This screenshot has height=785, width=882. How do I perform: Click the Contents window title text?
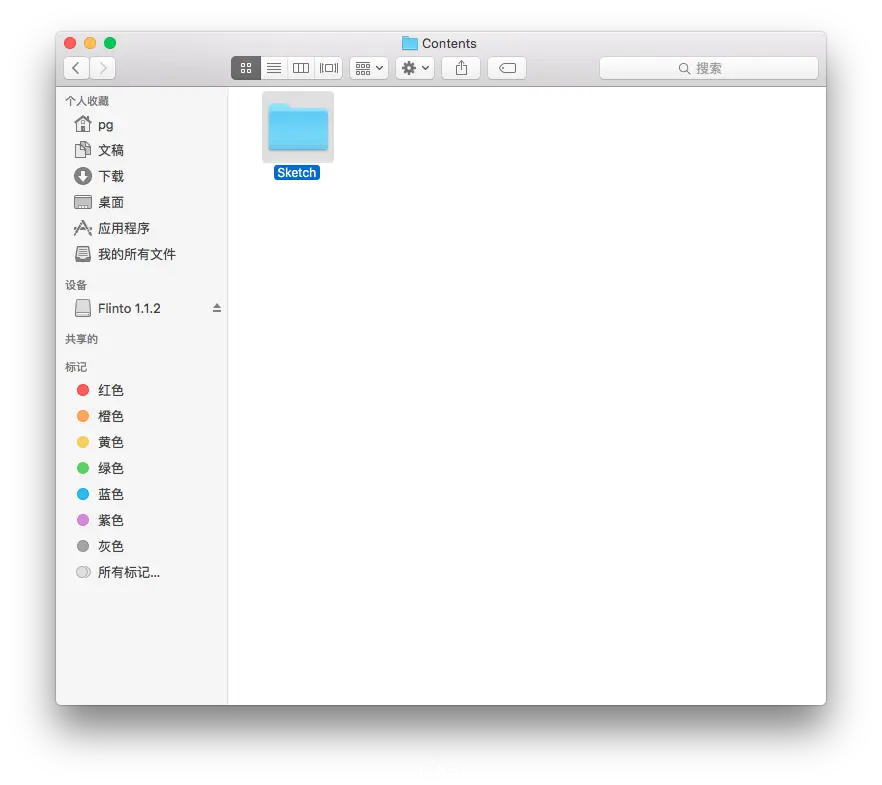coord(449,43)
